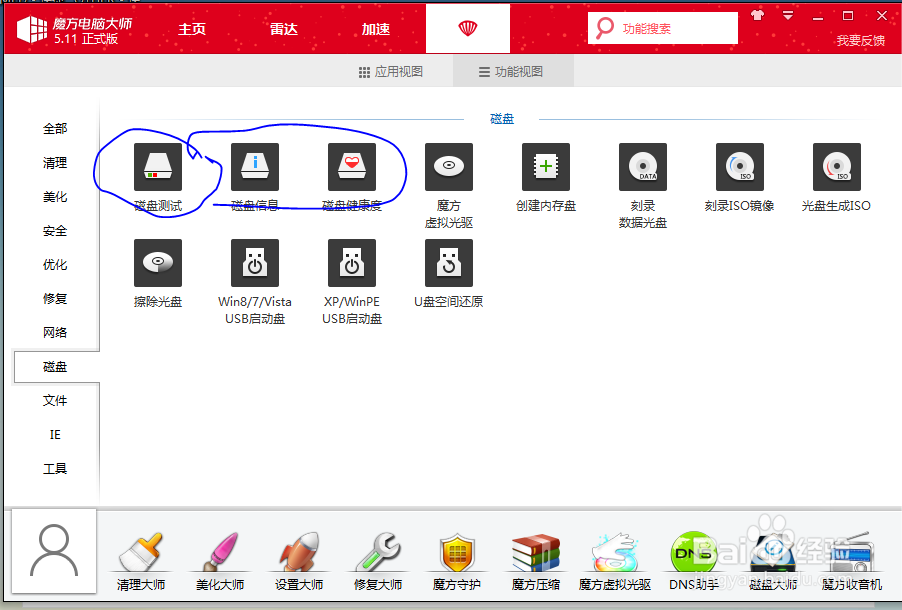902x610 pixels.
Task: Open the 磁盘测试 disk test tool
Action: (x=157, y=167)
